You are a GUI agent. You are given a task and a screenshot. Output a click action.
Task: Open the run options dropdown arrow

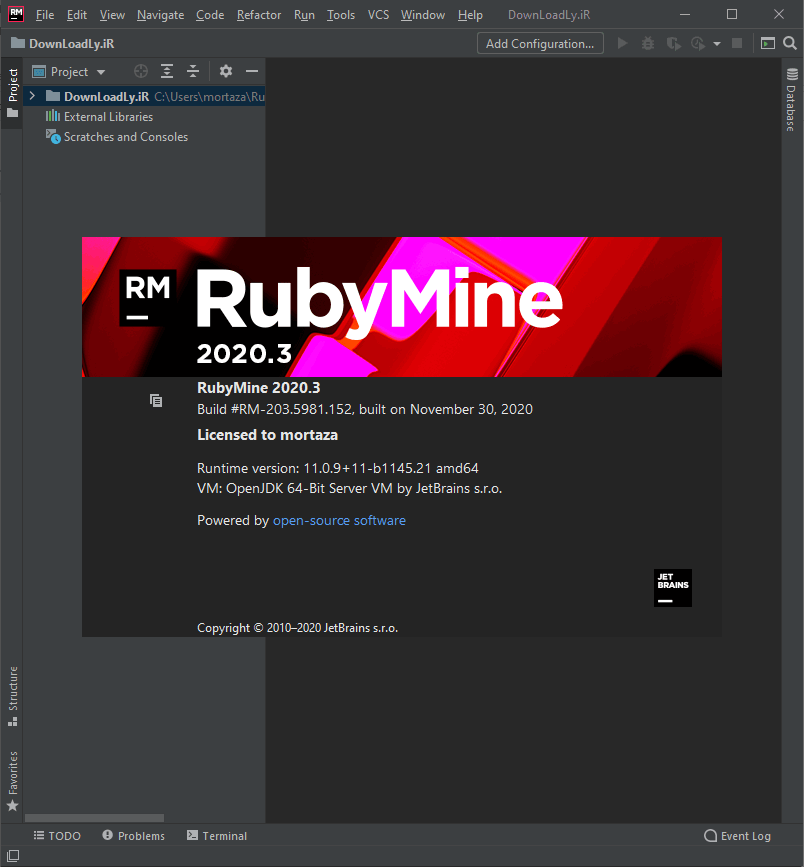point(717,44)
